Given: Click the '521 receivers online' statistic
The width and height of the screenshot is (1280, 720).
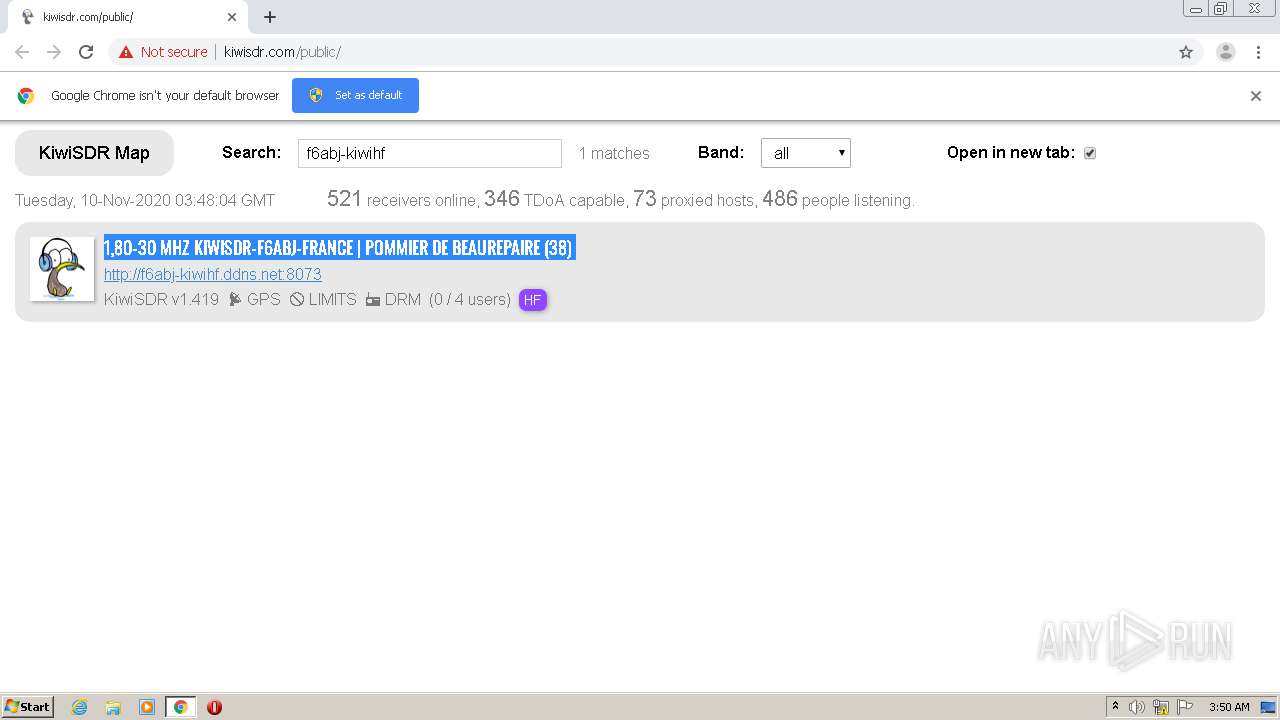Looking at the screenshot, I should click(402, 199).
